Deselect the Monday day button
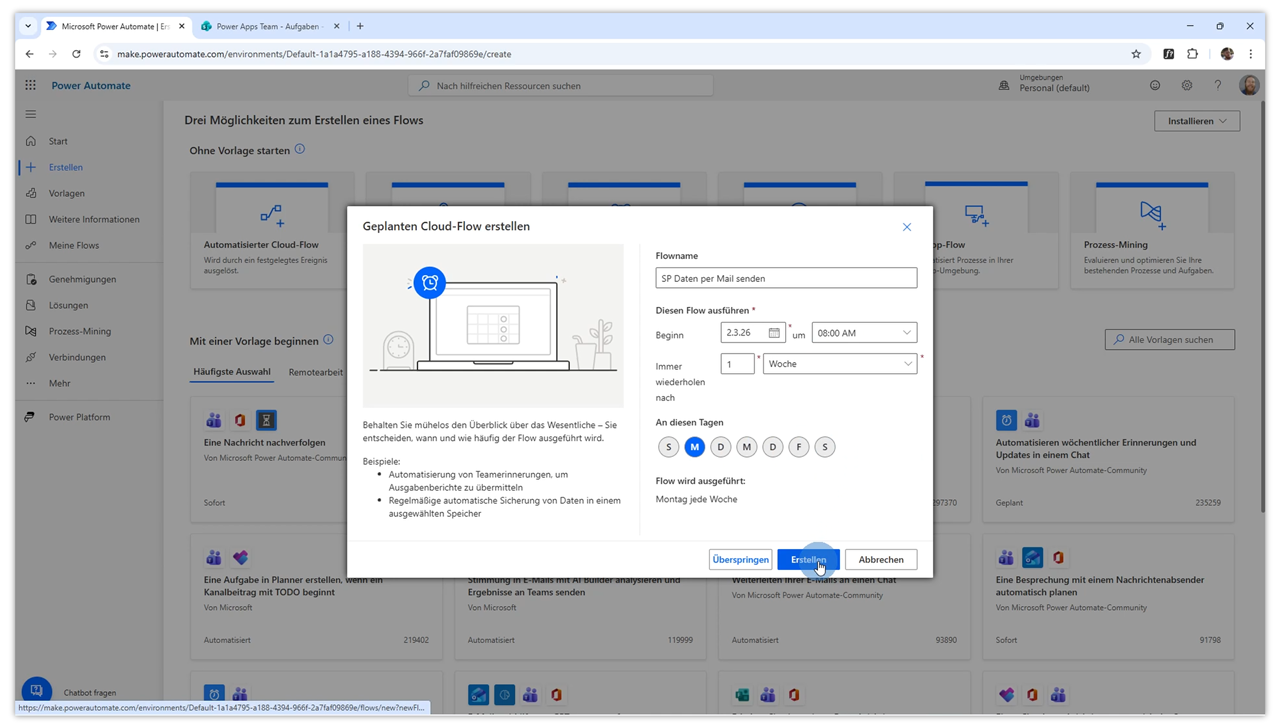 click(695, 447)
